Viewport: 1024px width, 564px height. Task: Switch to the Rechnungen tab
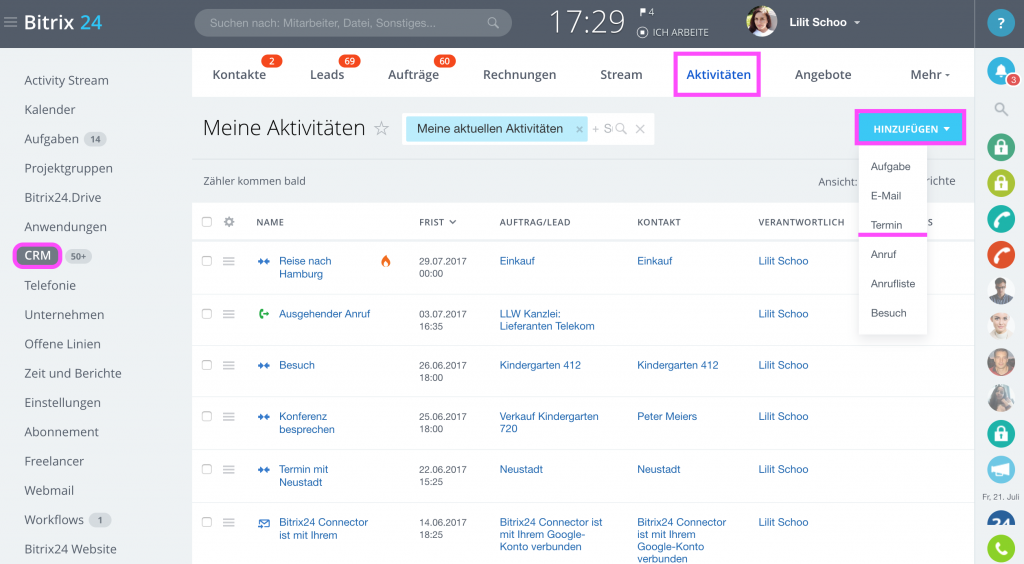click(519, 75)
